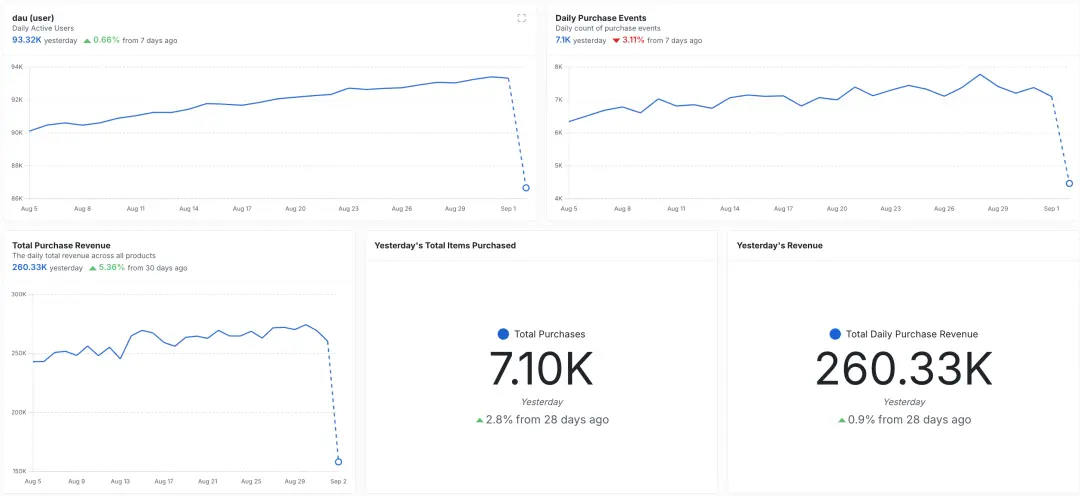Click the up triangle beside 0.9% from 28 days ago
This screenshot has height=496, width=1080.
[x=842, y=420]
